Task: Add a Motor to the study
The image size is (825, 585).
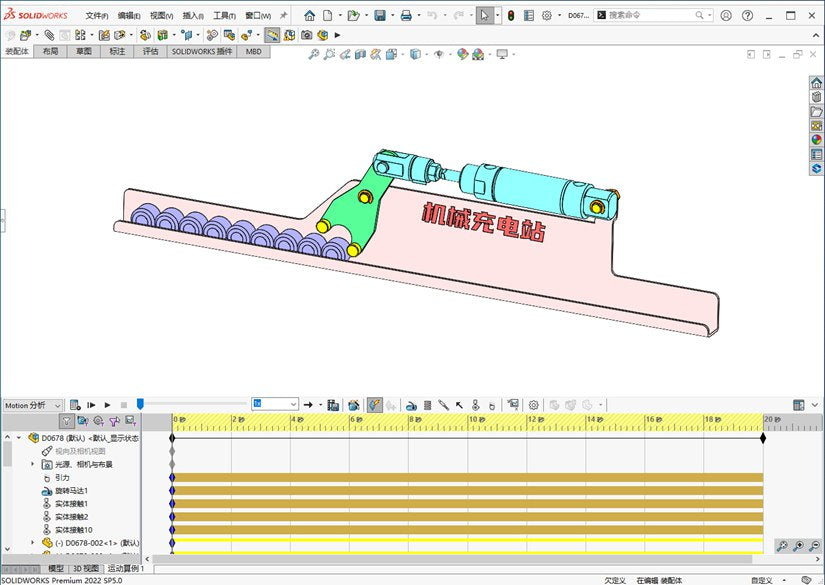Action: (411, 405)
